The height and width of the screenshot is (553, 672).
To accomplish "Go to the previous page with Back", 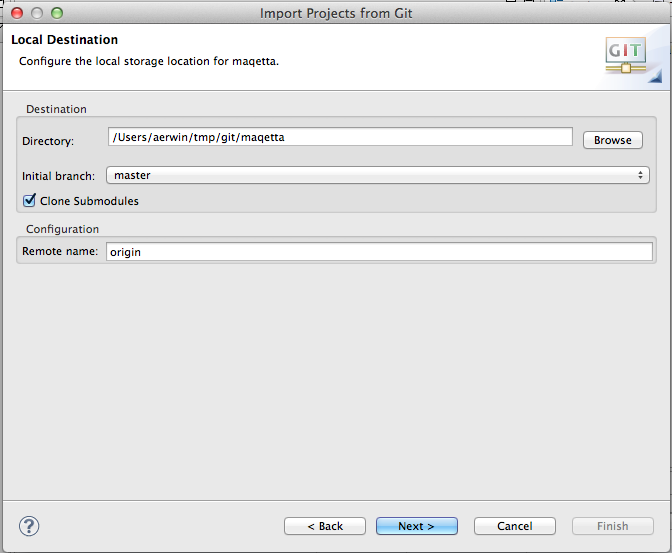I will [x=325, y=526].
